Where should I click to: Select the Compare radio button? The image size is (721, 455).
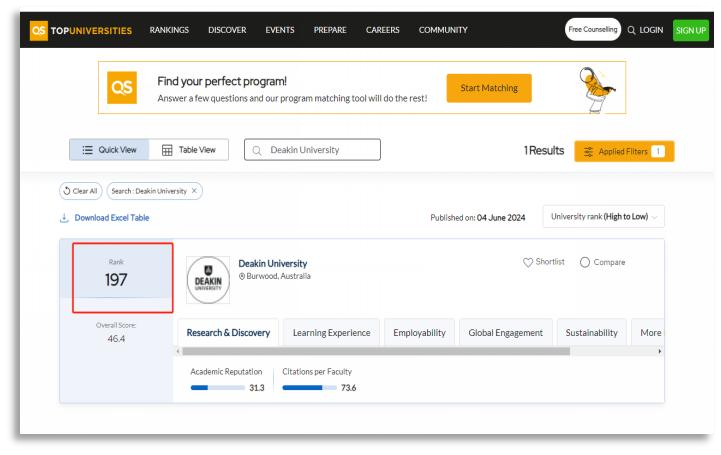pyautogui.click(x=584, y=262)
